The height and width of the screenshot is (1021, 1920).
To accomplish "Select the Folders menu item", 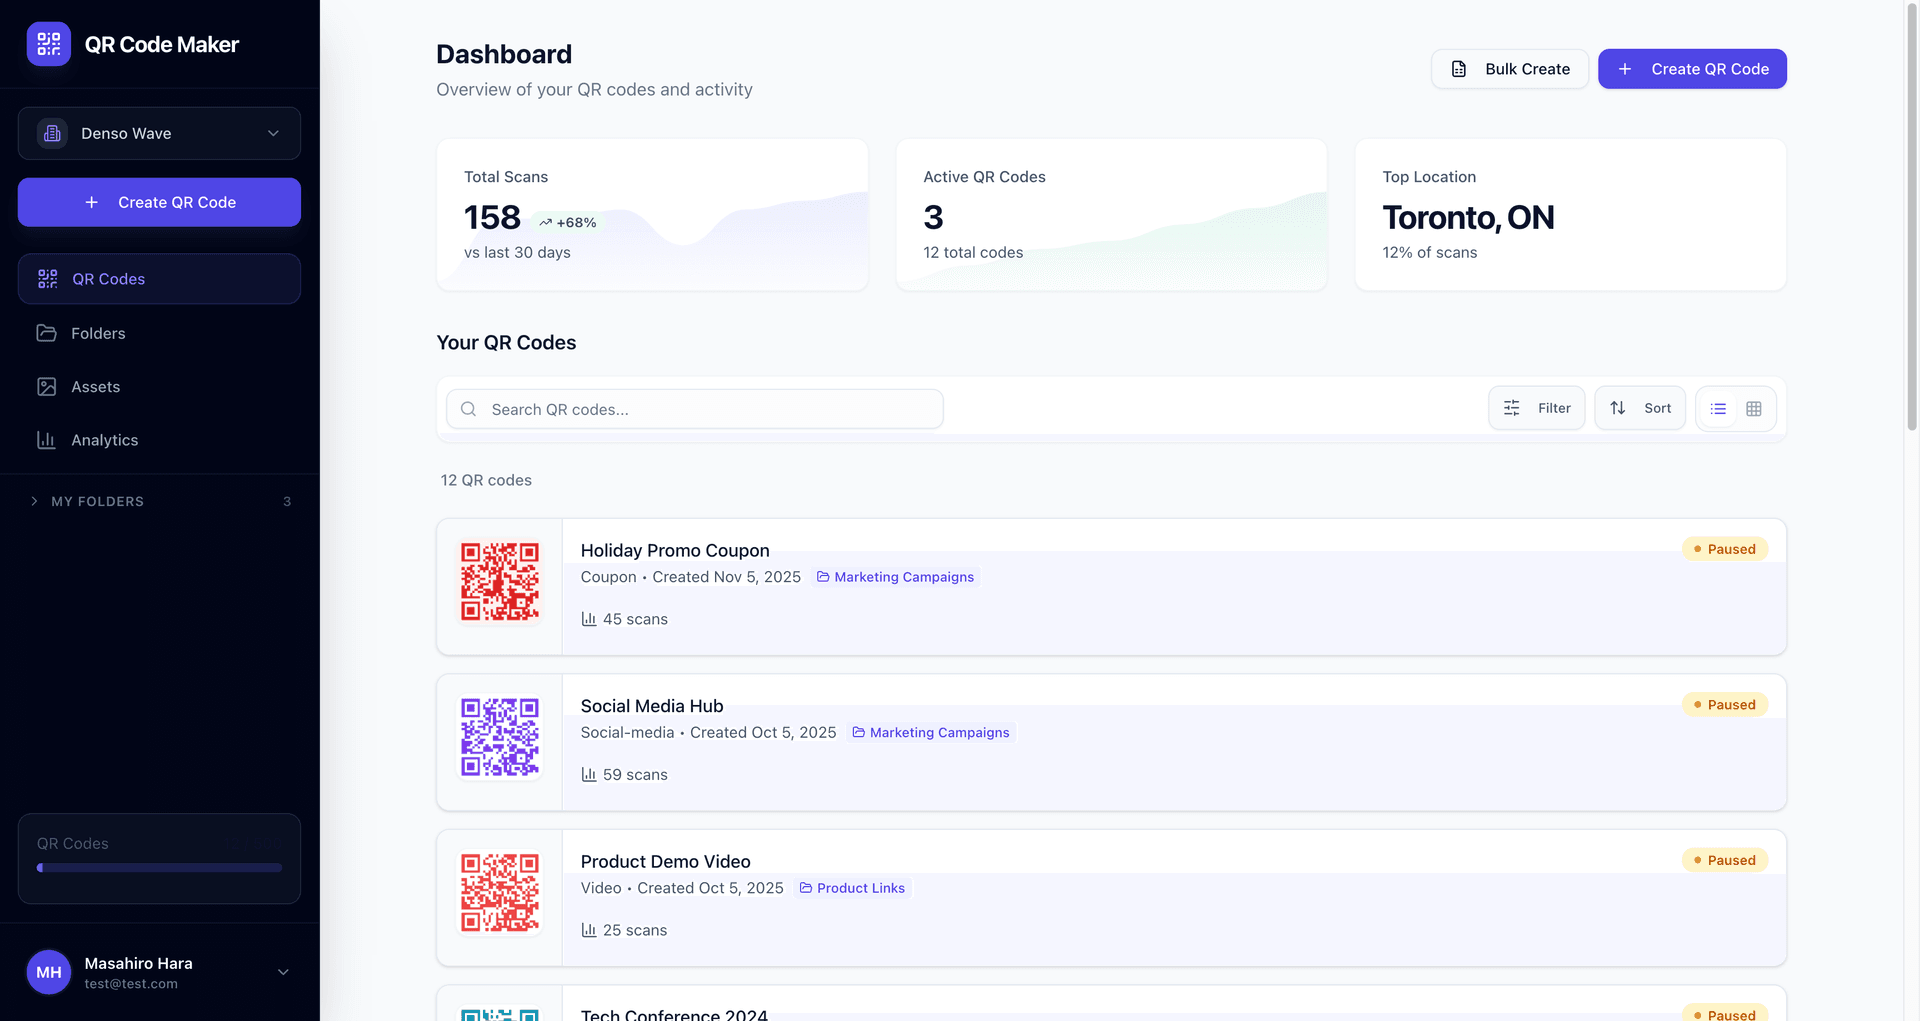I will click(x=97, y=333).
